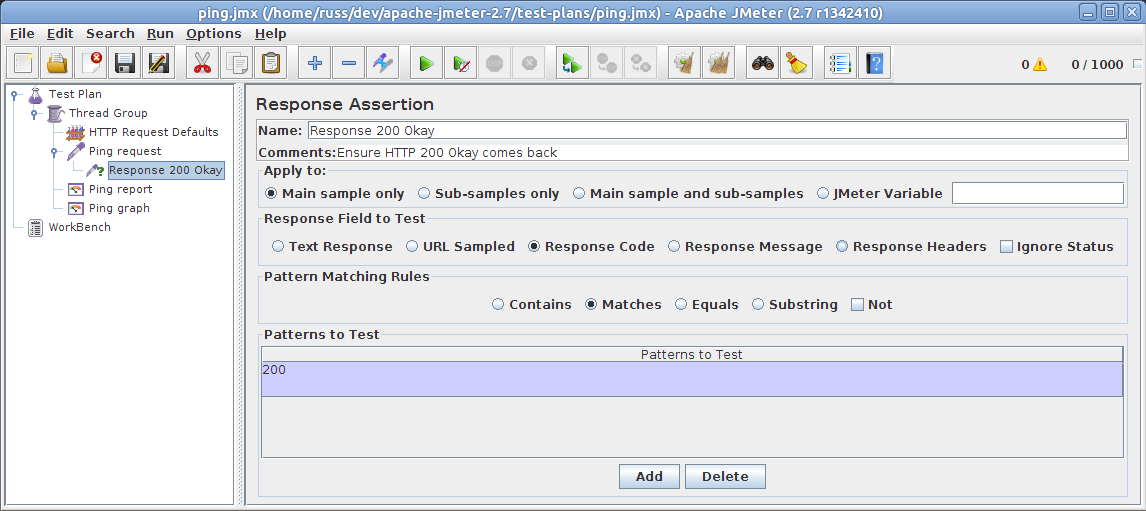Screen dimensions: 1146x511
Task: Copy with the two-pages toolbar icon
Action: coord(237,64)
